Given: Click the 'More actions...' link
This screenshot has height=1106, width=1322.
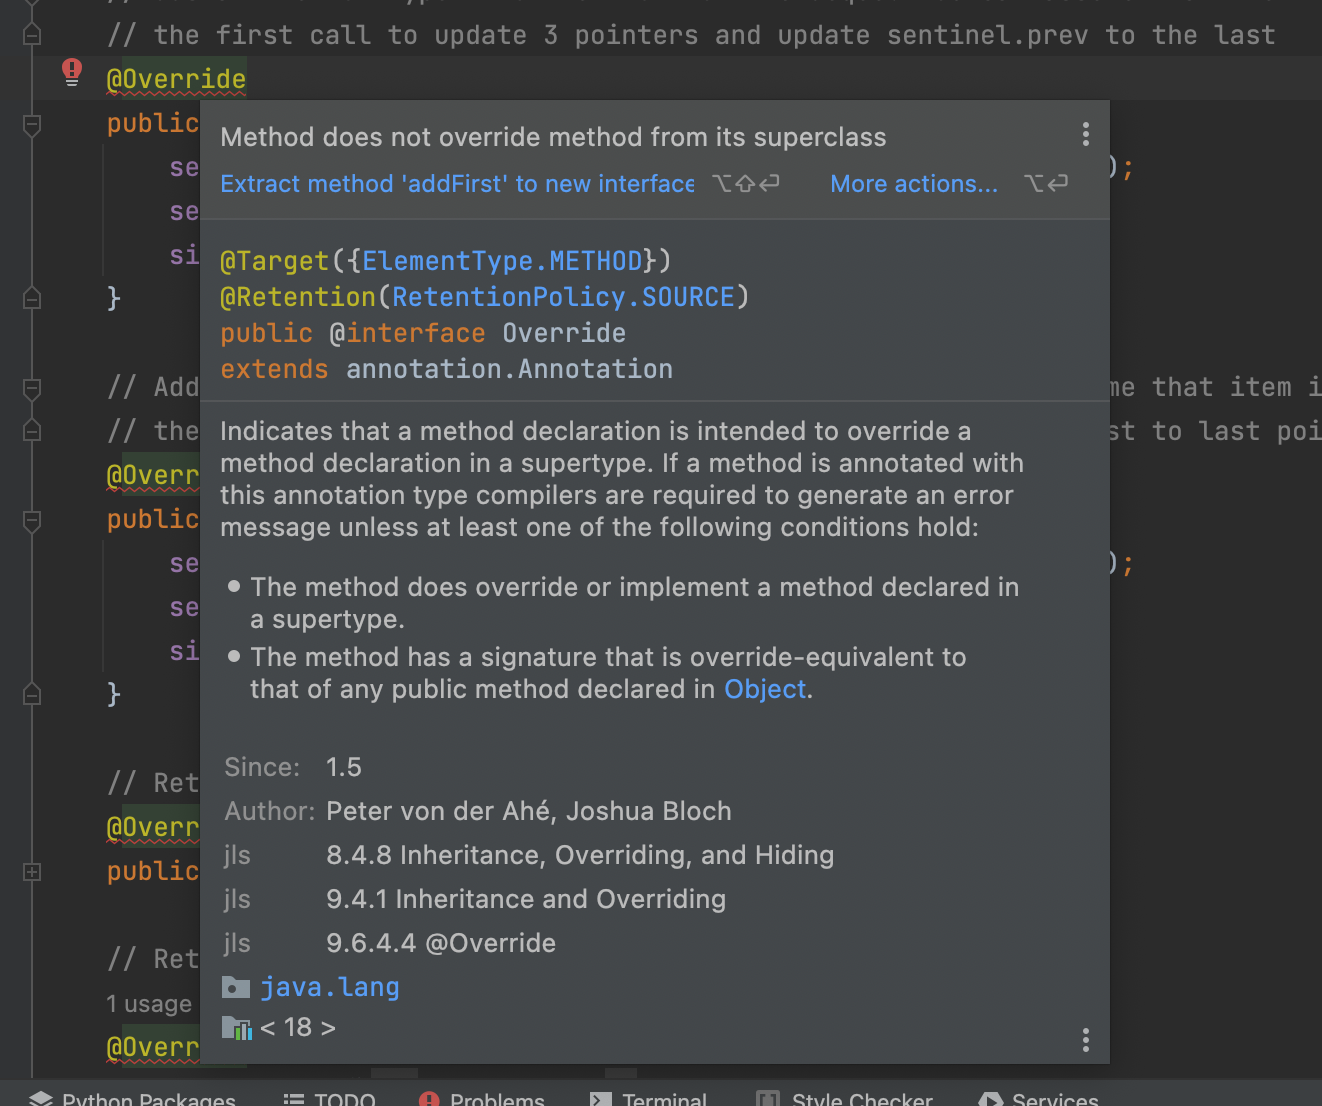Looking at the screenshot, I should click(x=914, y=184).
